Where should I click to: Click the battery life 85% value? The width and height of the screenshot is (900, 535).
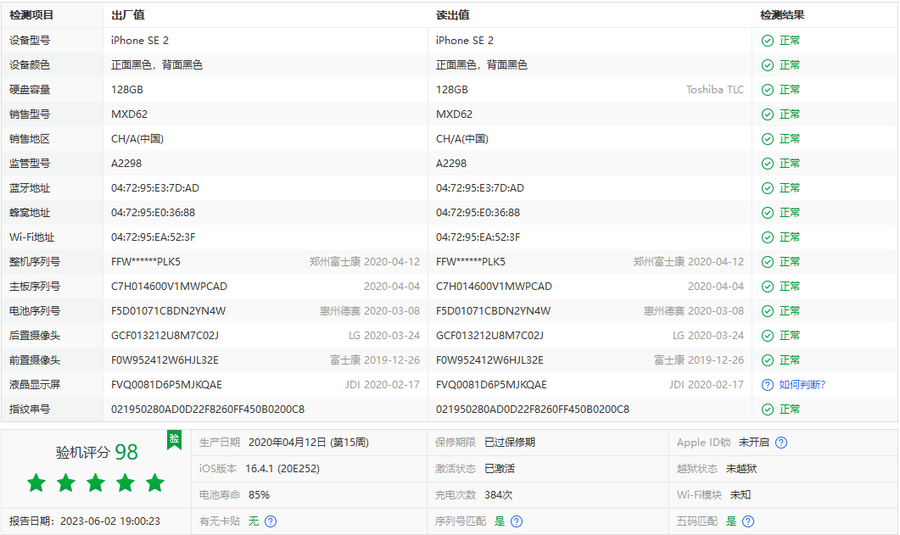pos(259,495)
